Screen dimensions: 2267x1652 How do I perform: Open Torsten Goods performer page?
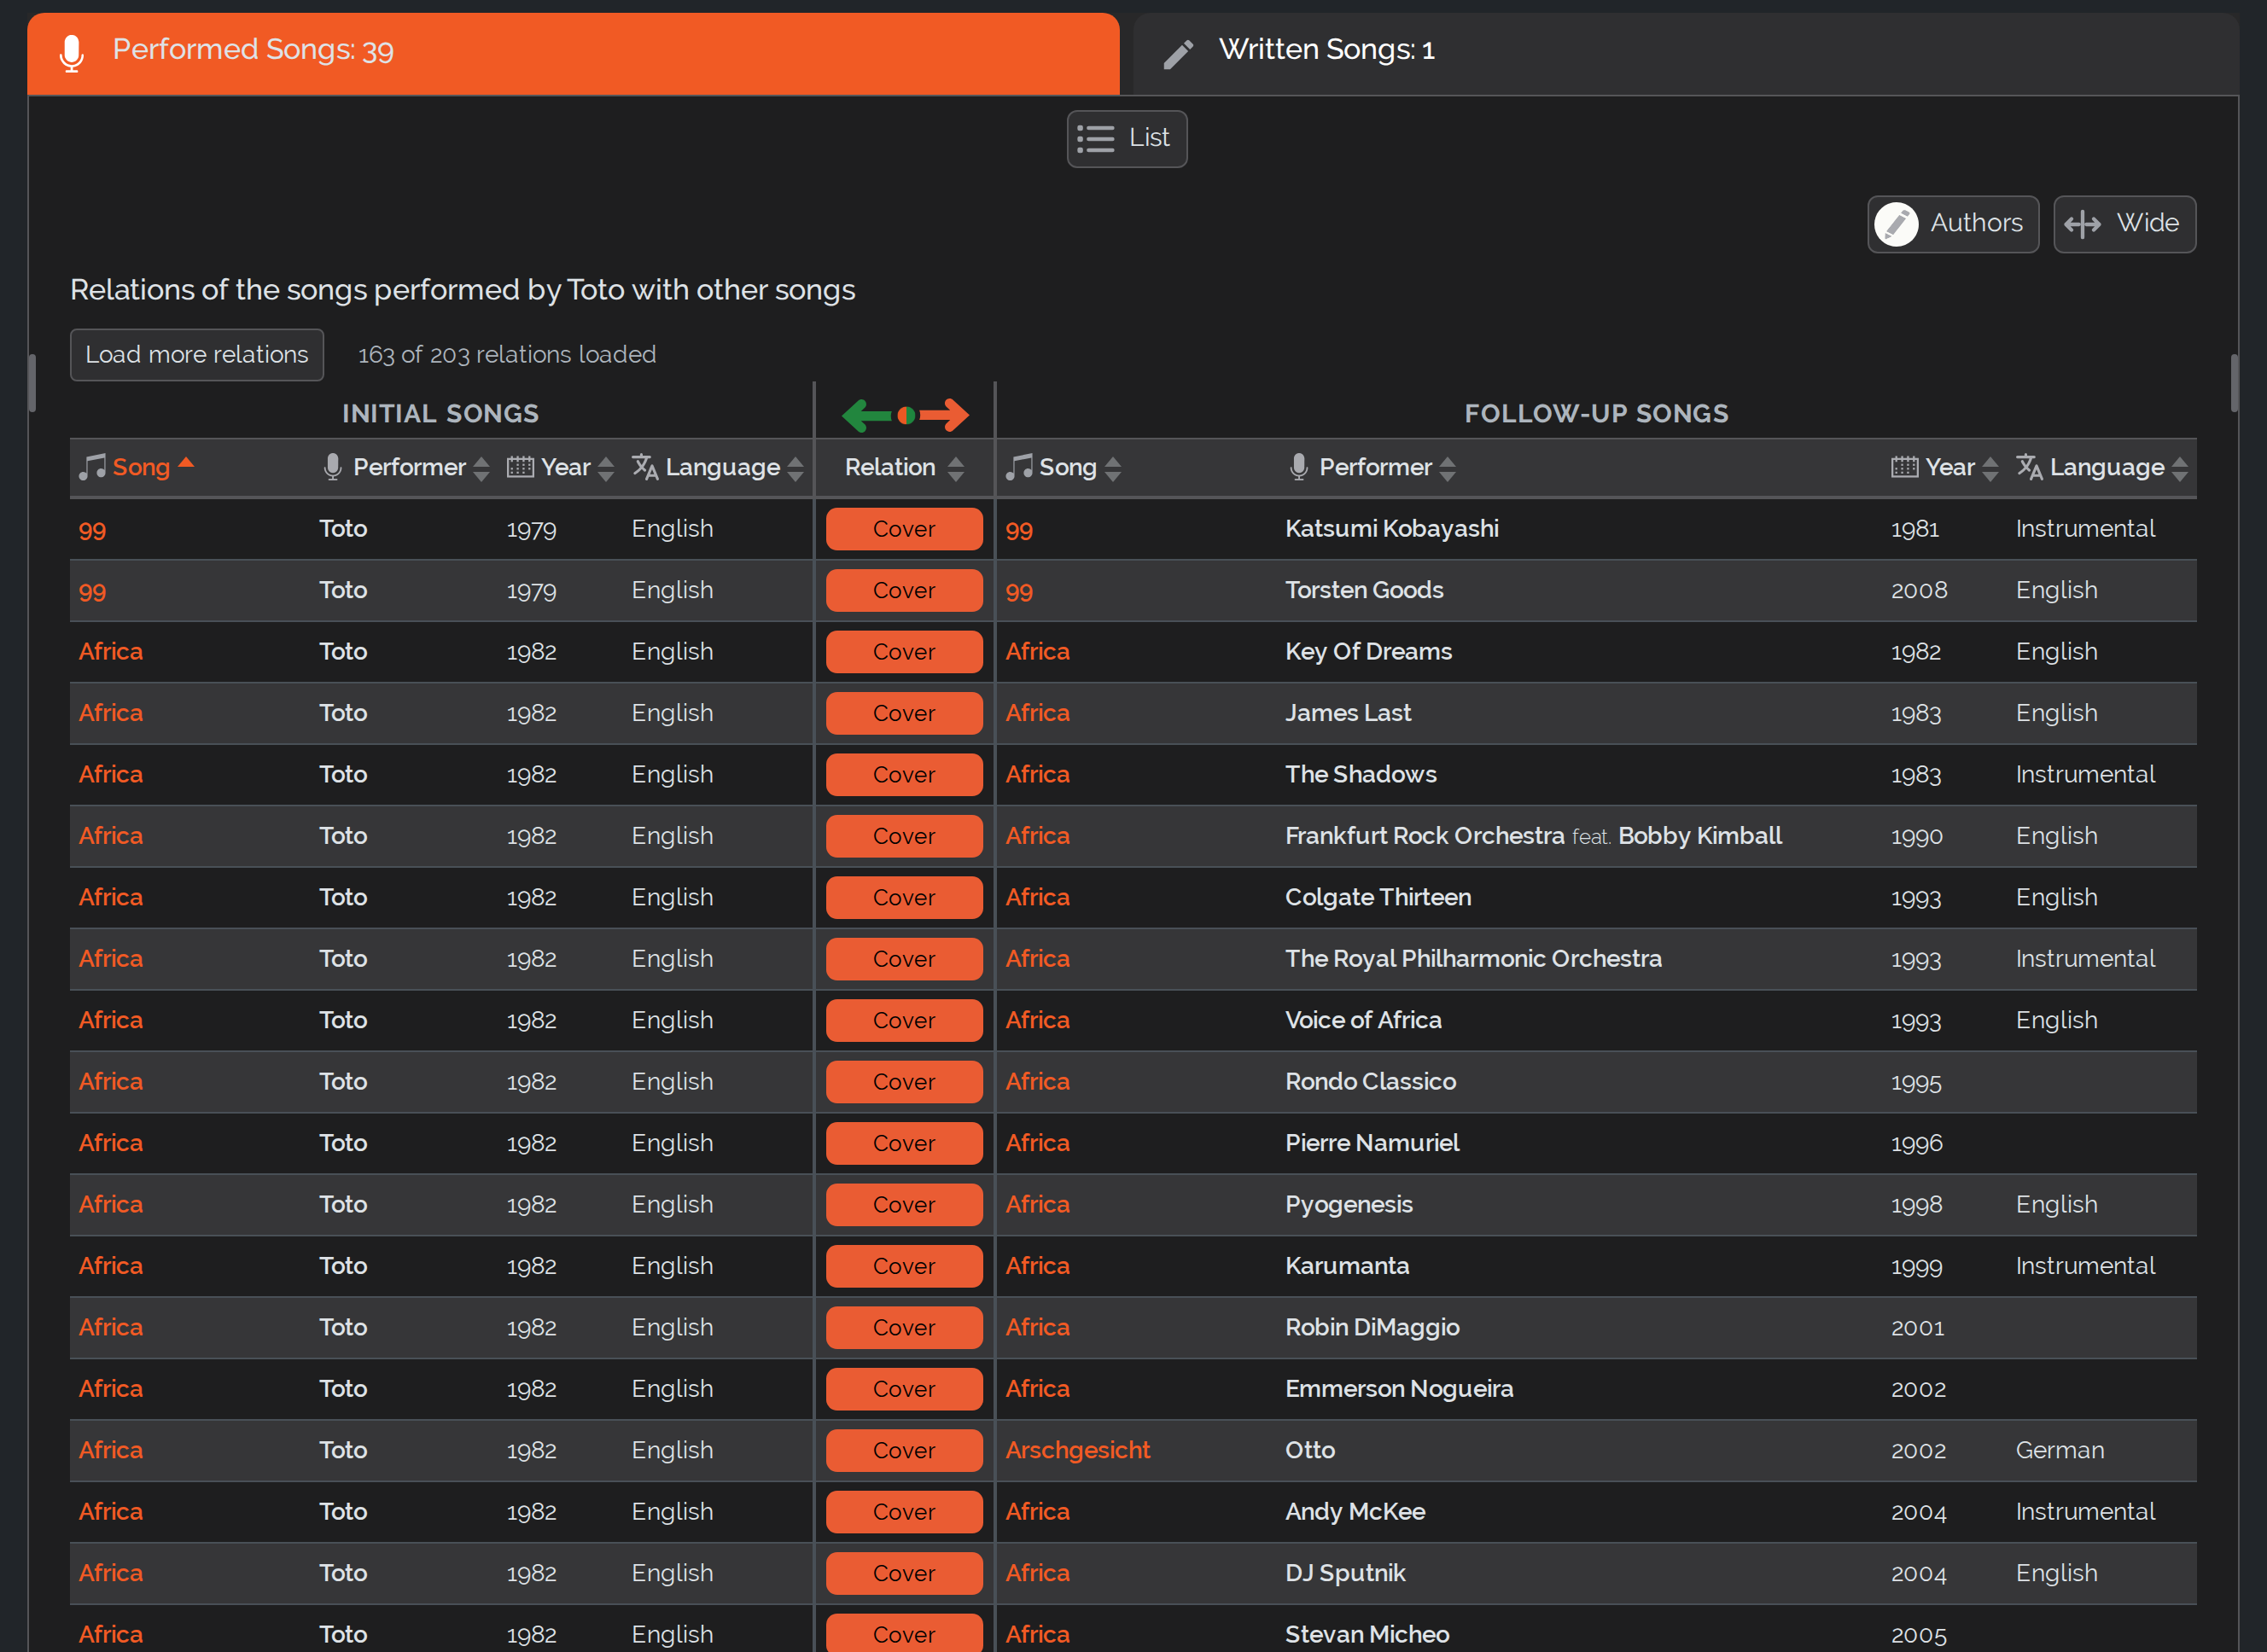1364,590
